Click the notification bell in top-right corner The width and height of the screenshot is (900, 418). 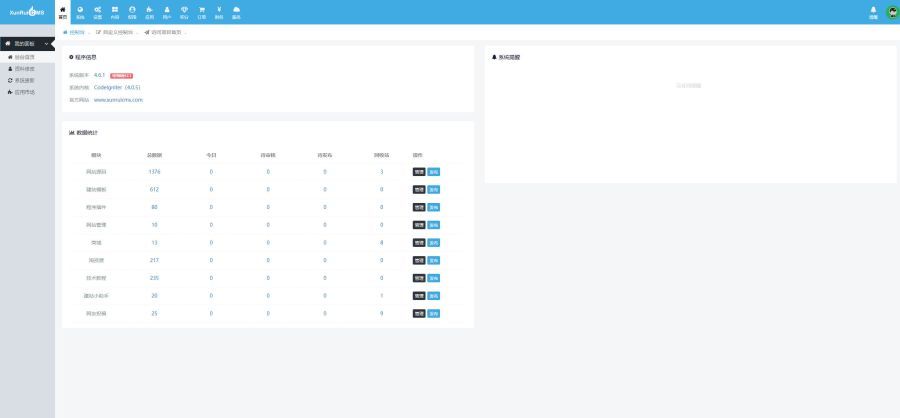pyautogui.click(x=873, y=11)
